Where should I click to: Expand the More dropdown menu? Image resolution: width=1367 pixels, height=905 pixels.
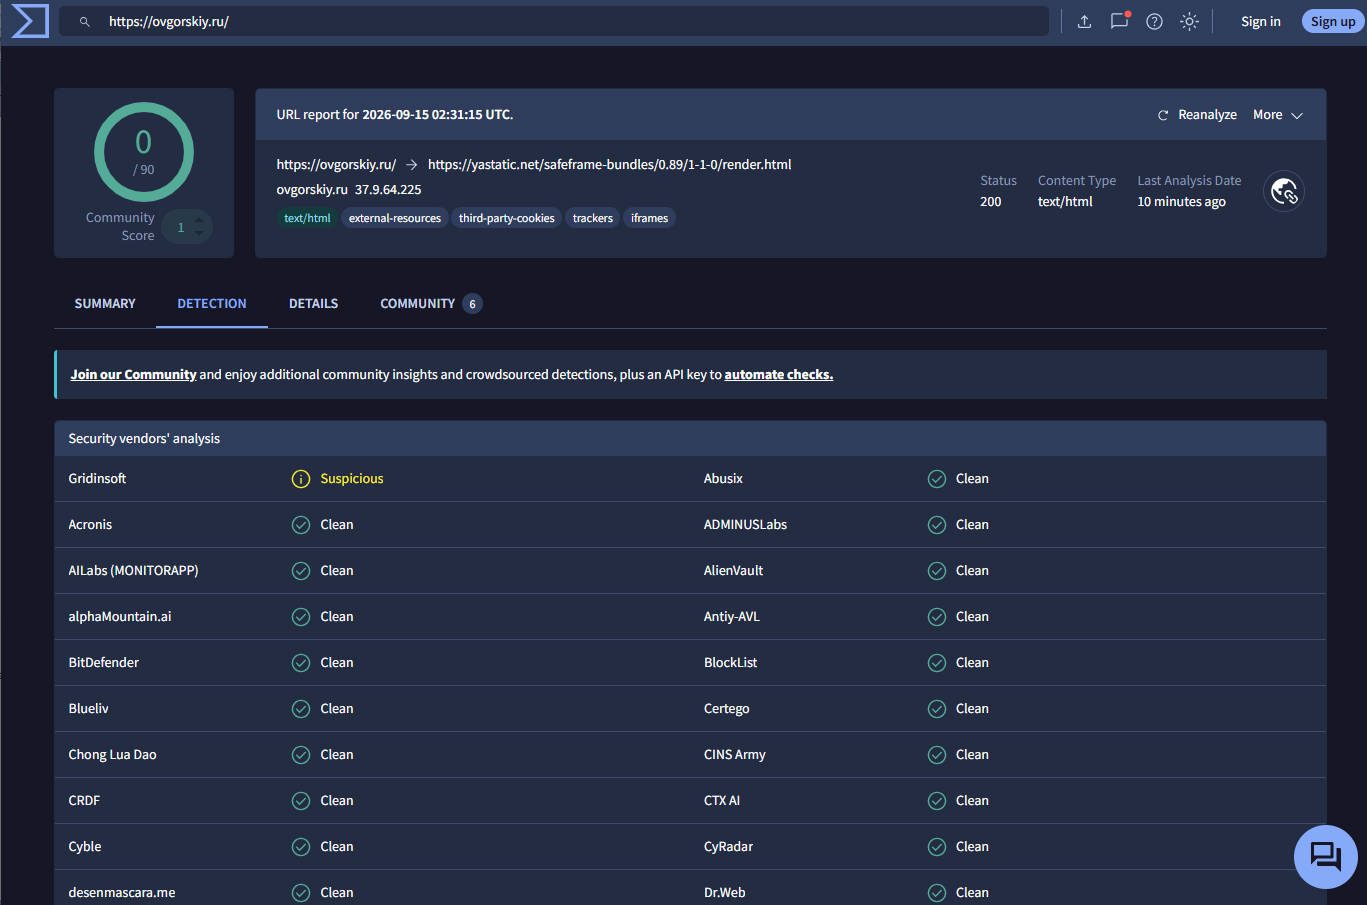point(1278,115)
